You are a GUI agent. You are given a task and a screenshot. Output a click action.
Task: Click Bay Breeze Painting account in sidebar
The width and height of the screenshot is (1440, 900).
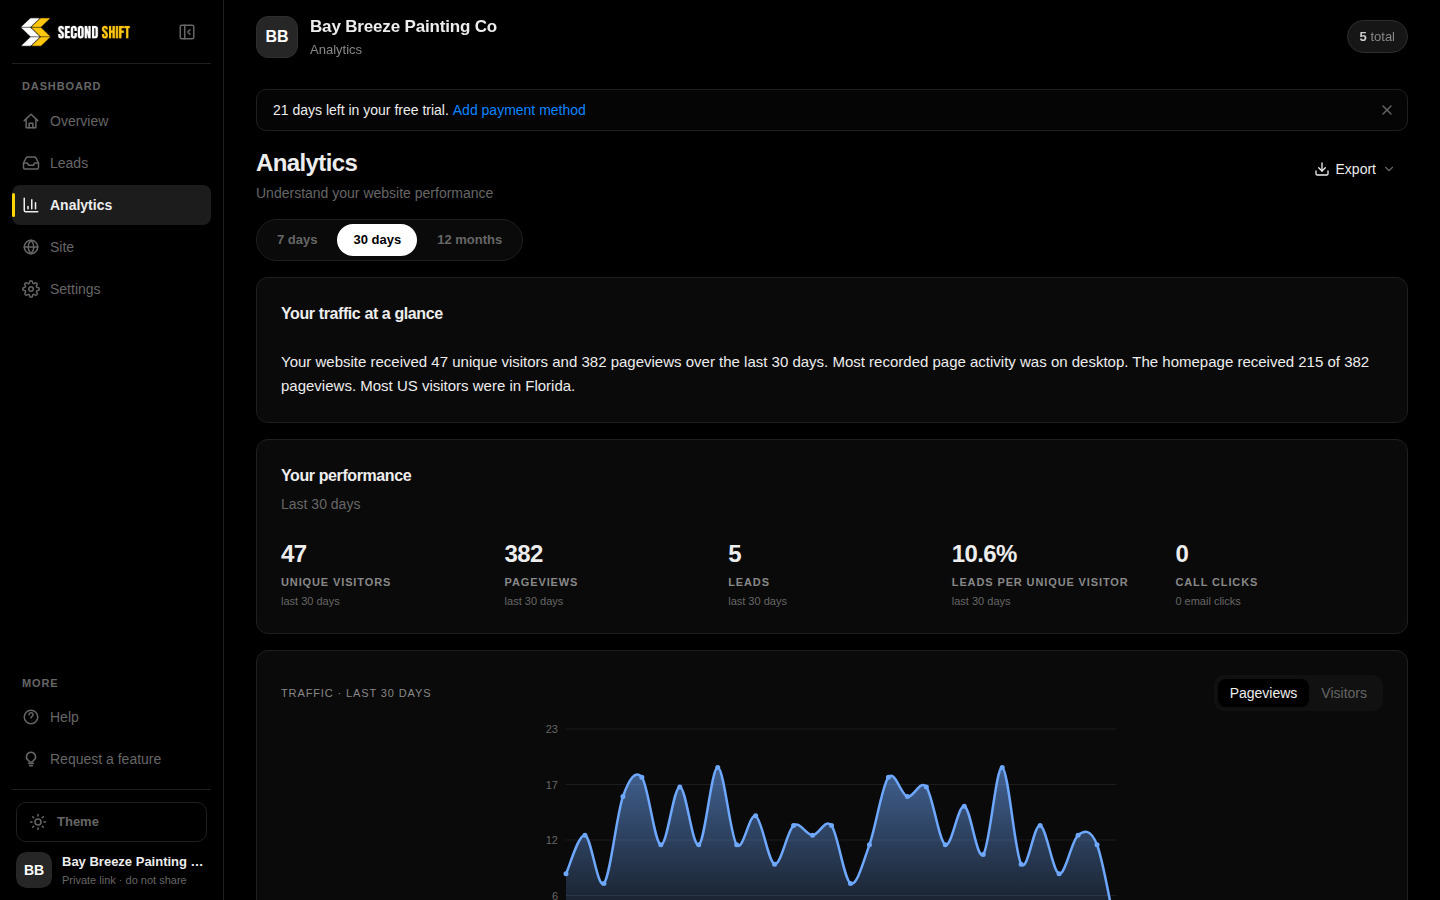pos(111,870)
